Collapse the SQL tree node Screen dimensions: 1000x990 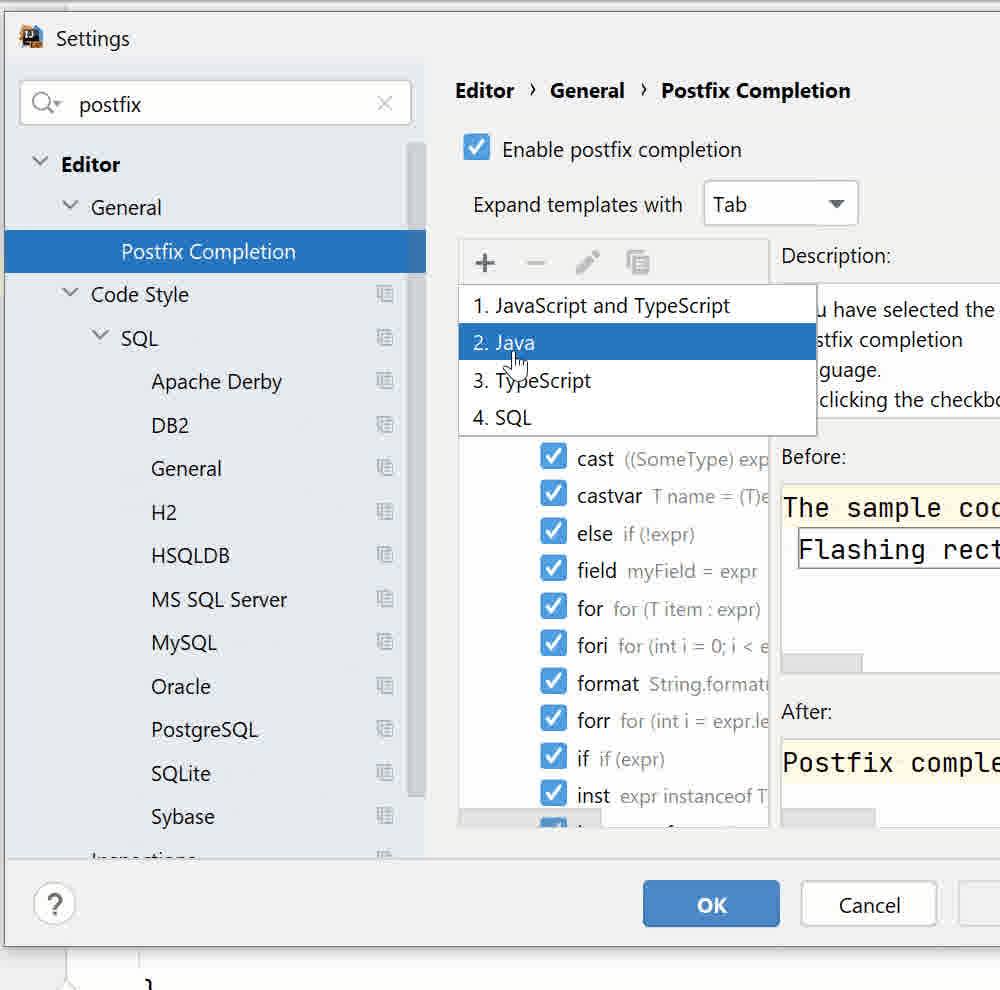tap(100, 336)
